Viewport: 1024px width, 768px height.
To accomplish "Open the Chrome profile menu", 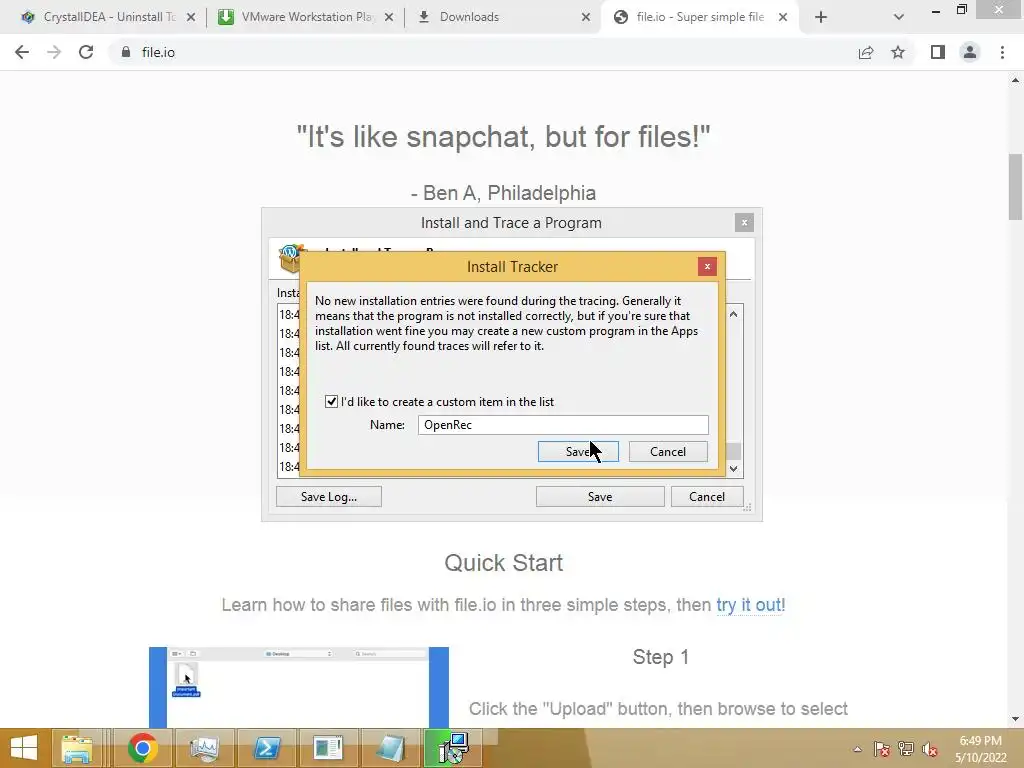I will click(x=970, y=52).
